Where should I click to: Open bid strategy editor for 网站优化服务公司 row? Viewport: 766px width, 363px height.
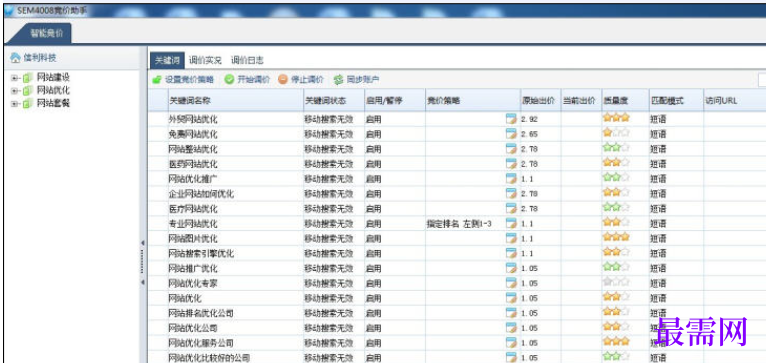click(511, 343)
